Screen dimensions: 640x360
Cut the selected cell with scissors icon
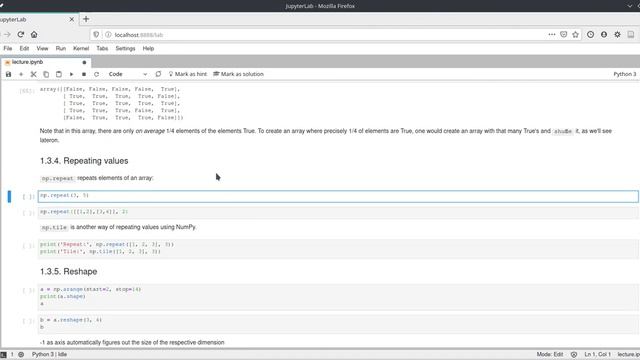33,74
